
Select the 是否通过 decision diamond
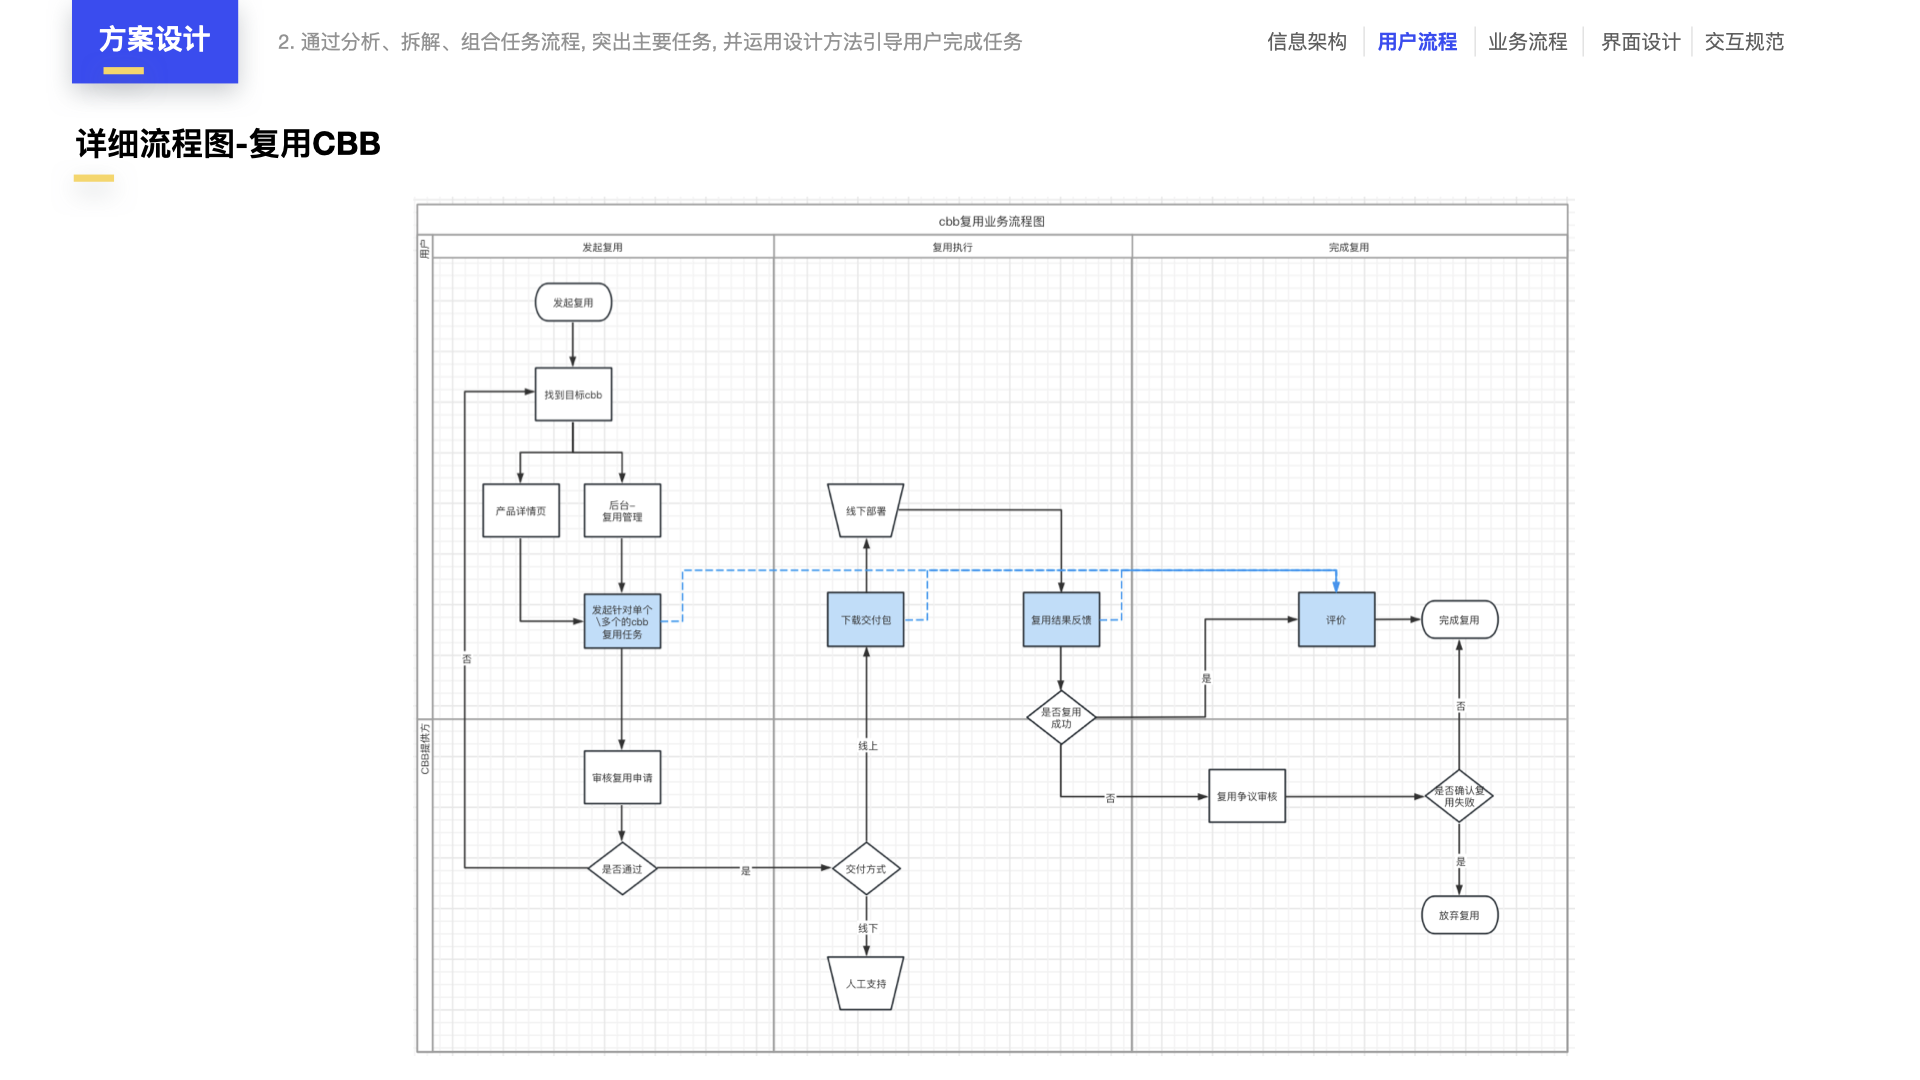click(x=622, y=869)
